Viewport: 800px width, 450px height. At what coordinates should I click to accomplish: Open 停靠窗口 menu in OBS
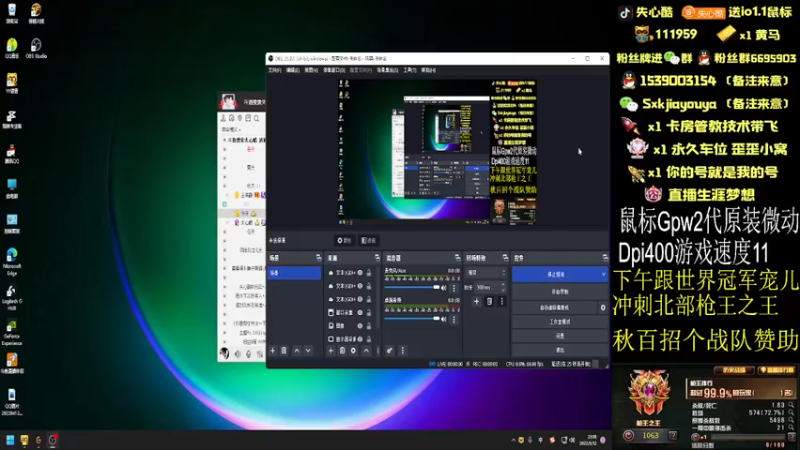(334, 70)
